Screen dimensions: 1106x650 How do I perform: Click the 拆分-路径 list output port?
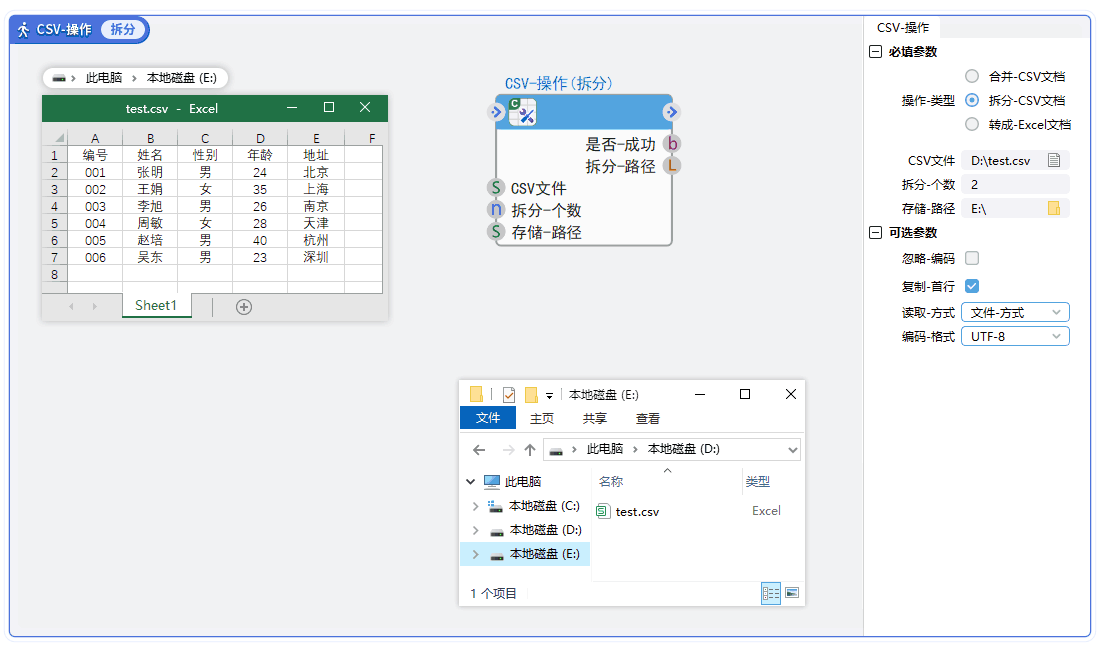click(x=672, y=166)
